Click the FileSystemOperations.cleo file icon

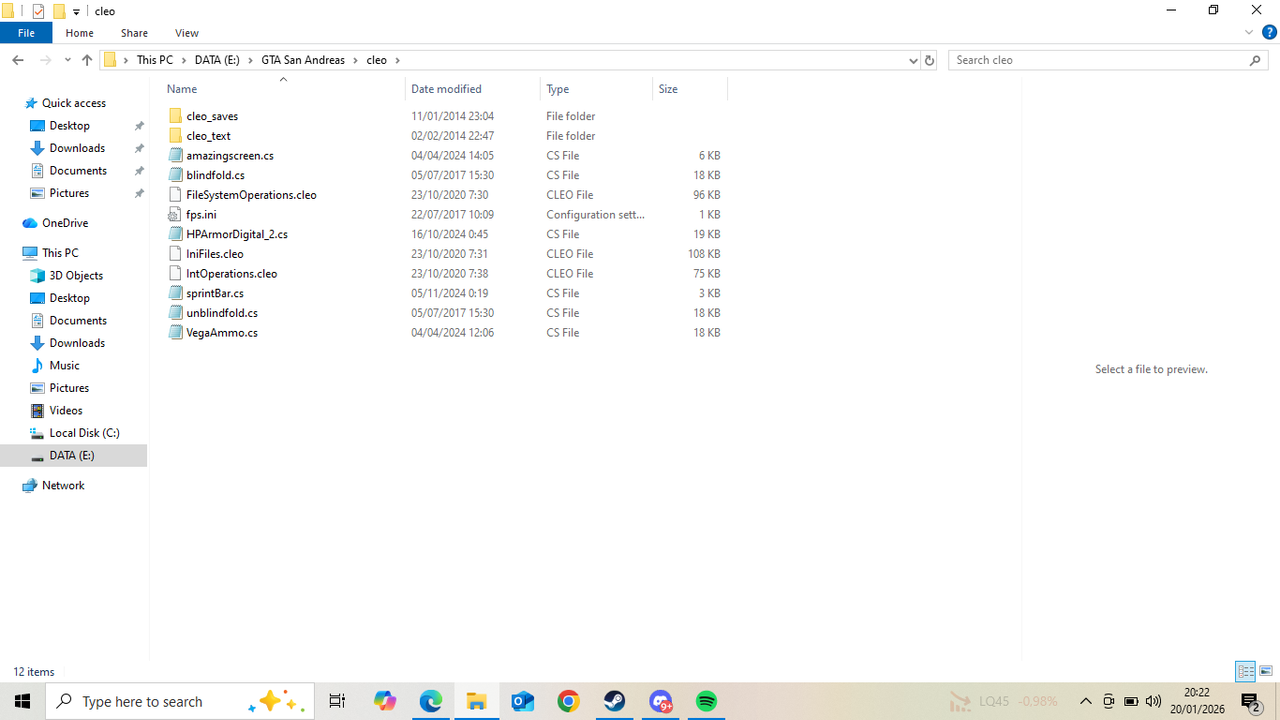(x=176, y=195)
